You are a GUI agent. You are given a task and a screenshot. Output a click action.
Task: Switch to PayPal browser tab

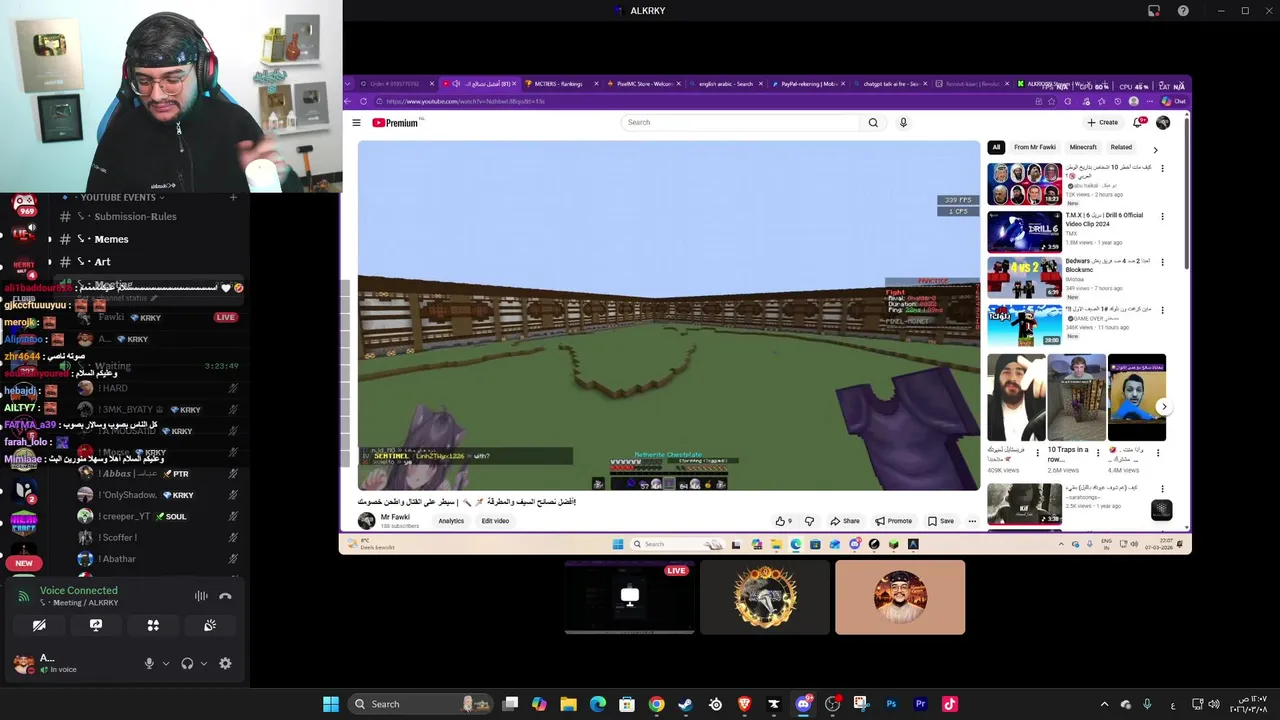click(x=809, y=84)
